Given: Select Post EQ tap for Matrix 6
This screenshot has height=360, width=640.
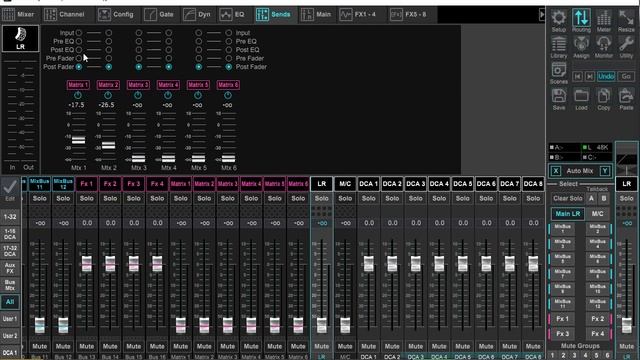Looking at the screenshot, I should coord(229,50).
